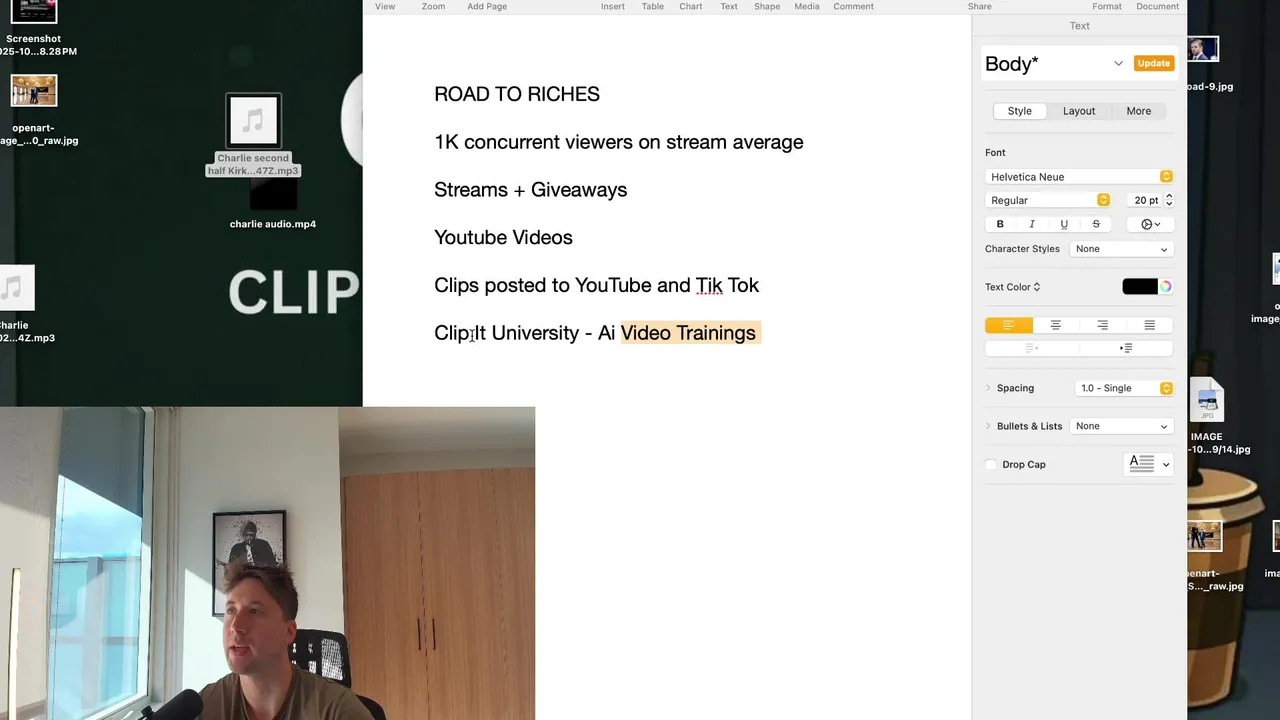Image resolution: width=1280 pixels, height=720 pixels.
Task: Click highlighted 'Video Trainings' text
Action: click(x=688, y=333)
